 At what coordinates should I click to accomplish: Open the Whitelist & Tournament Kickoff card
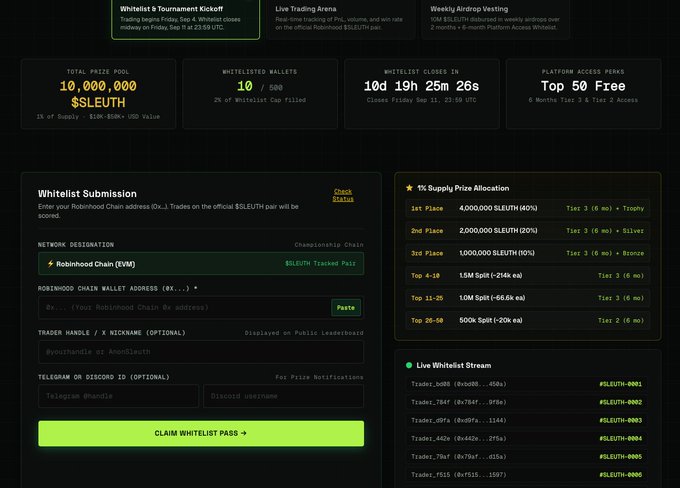[x=186, y=19]
